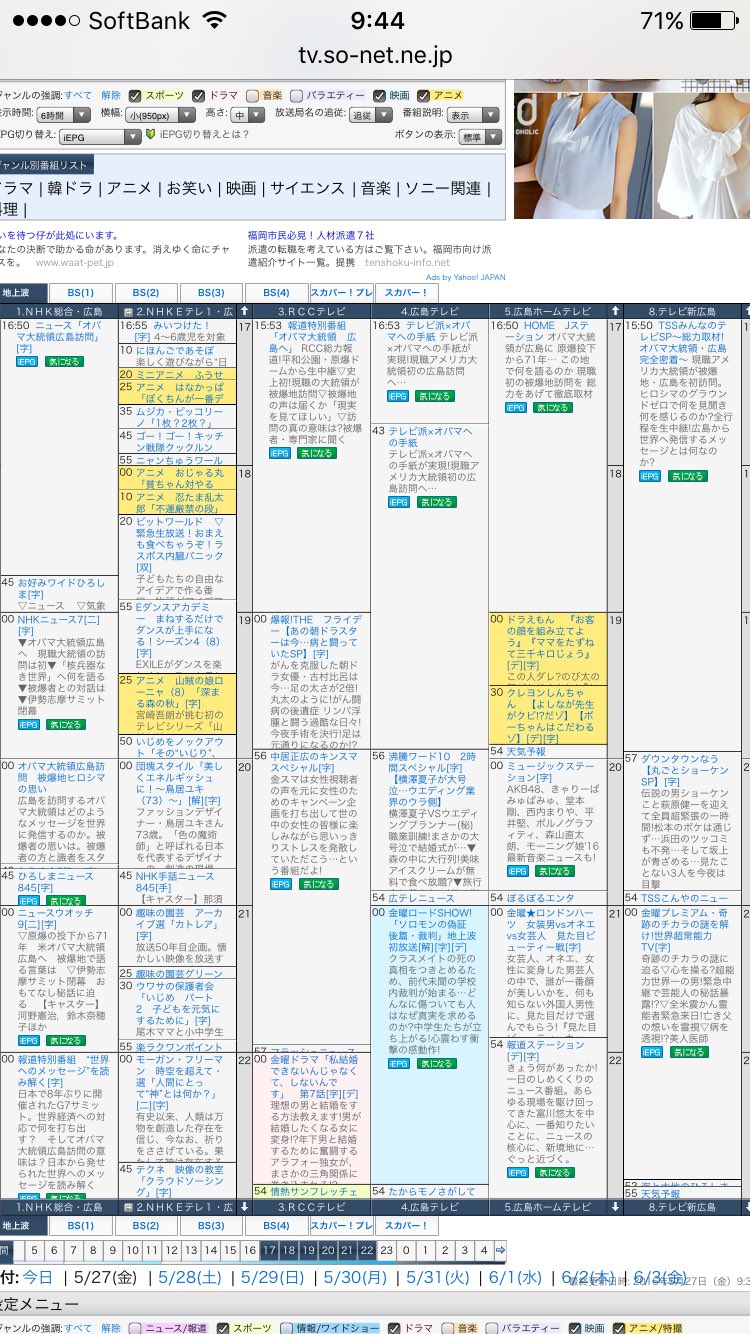Open the 放送局名の追従 dropdown

(371, 115)
